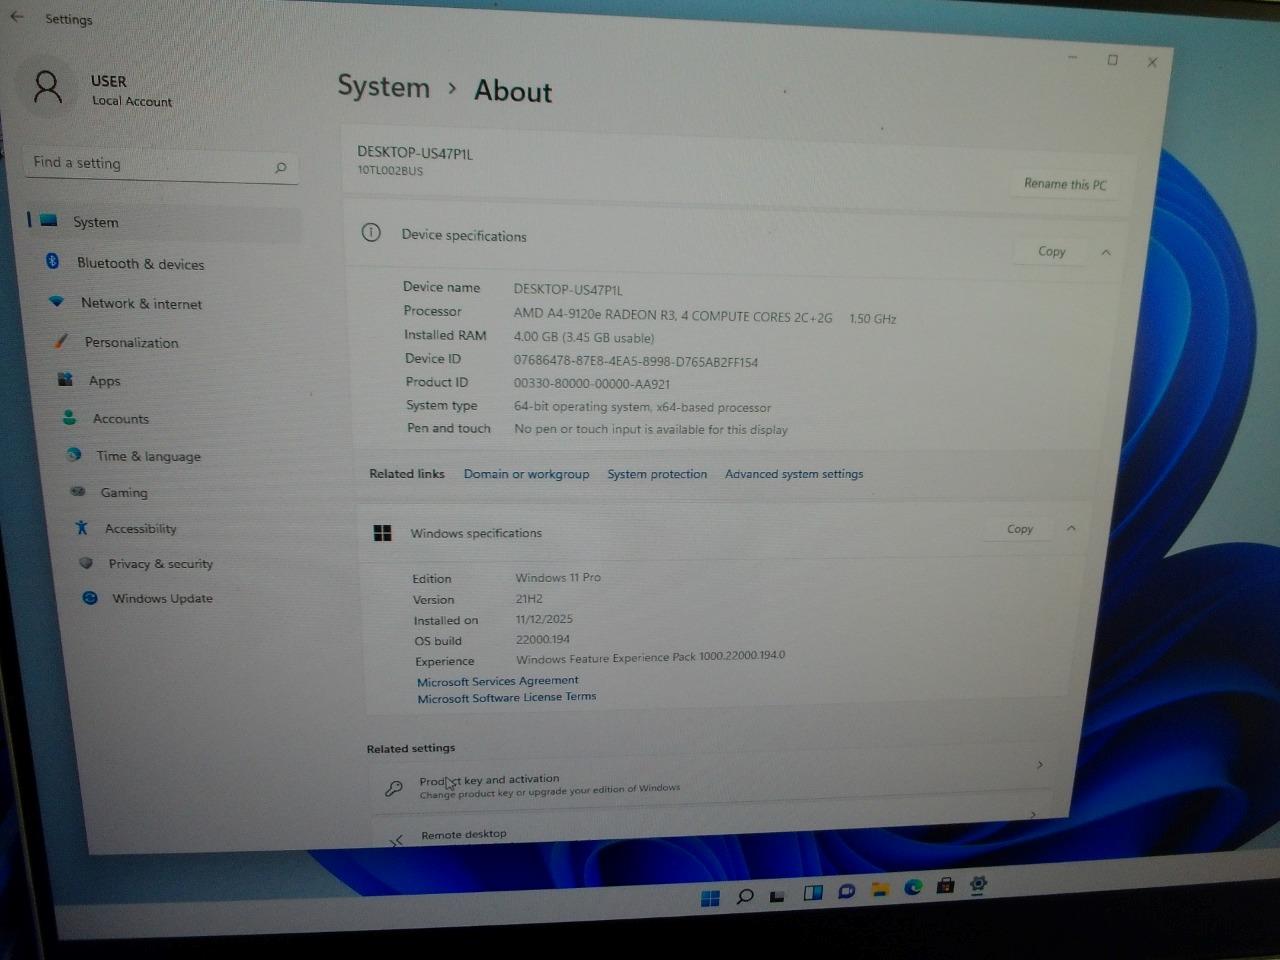The height and width of the screenshot is (960, 1280).
Task: Navigate to Privacy & security
Action: (x=160, y=564)
